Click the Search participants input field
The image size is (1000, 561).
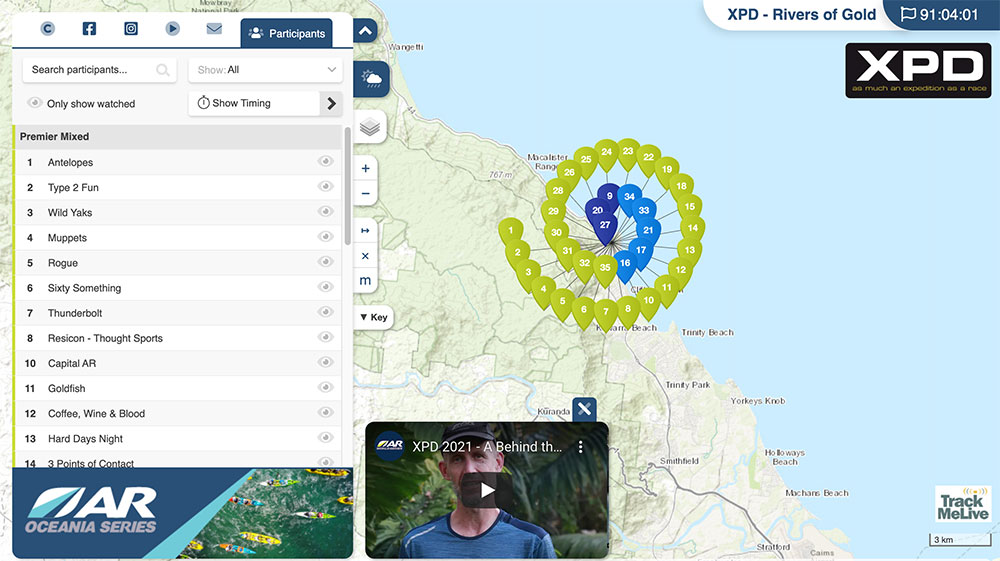point(92,70)
